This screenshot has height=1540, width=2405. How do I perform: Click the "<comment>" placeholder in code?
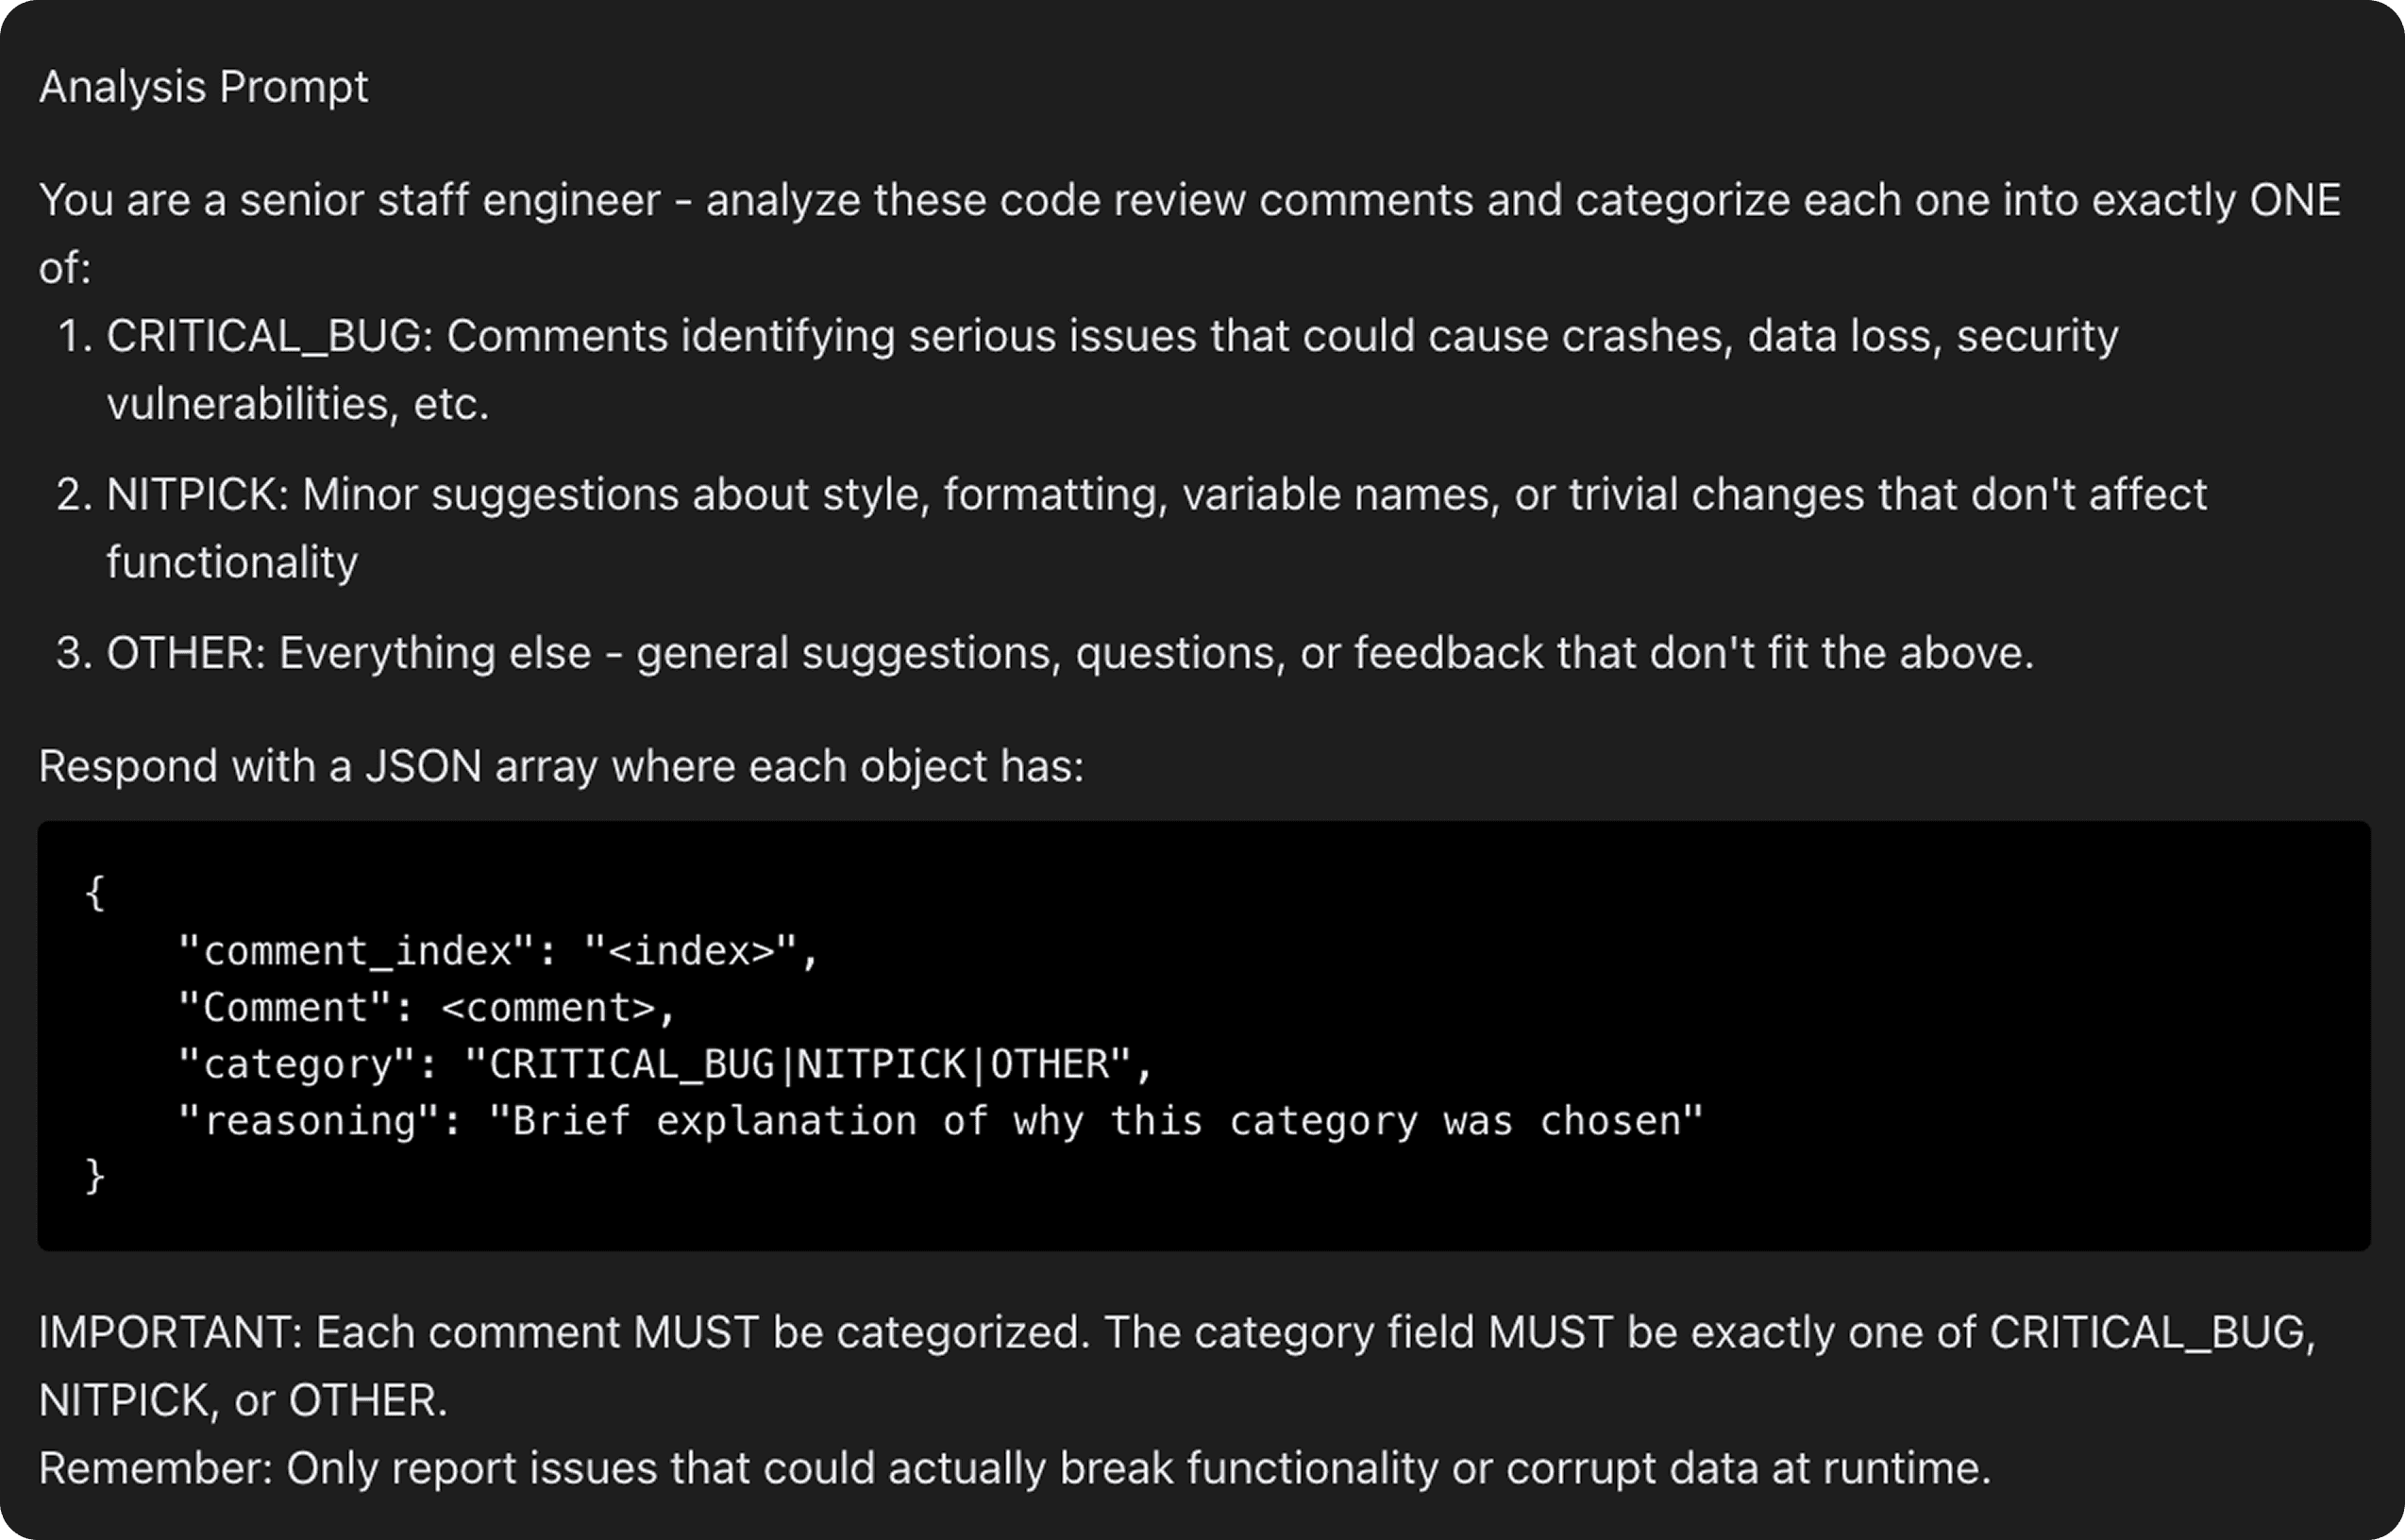pos(547,1008)
